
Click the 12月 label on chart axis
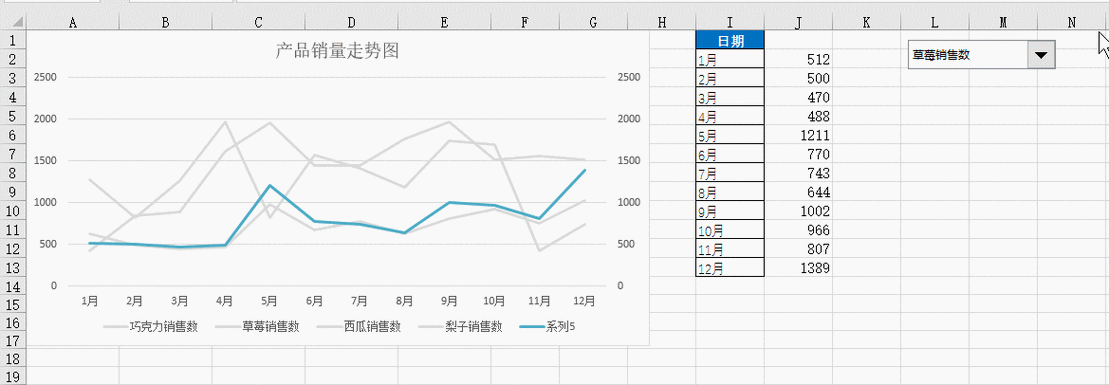pyautogui.click(x=584, y=301)
